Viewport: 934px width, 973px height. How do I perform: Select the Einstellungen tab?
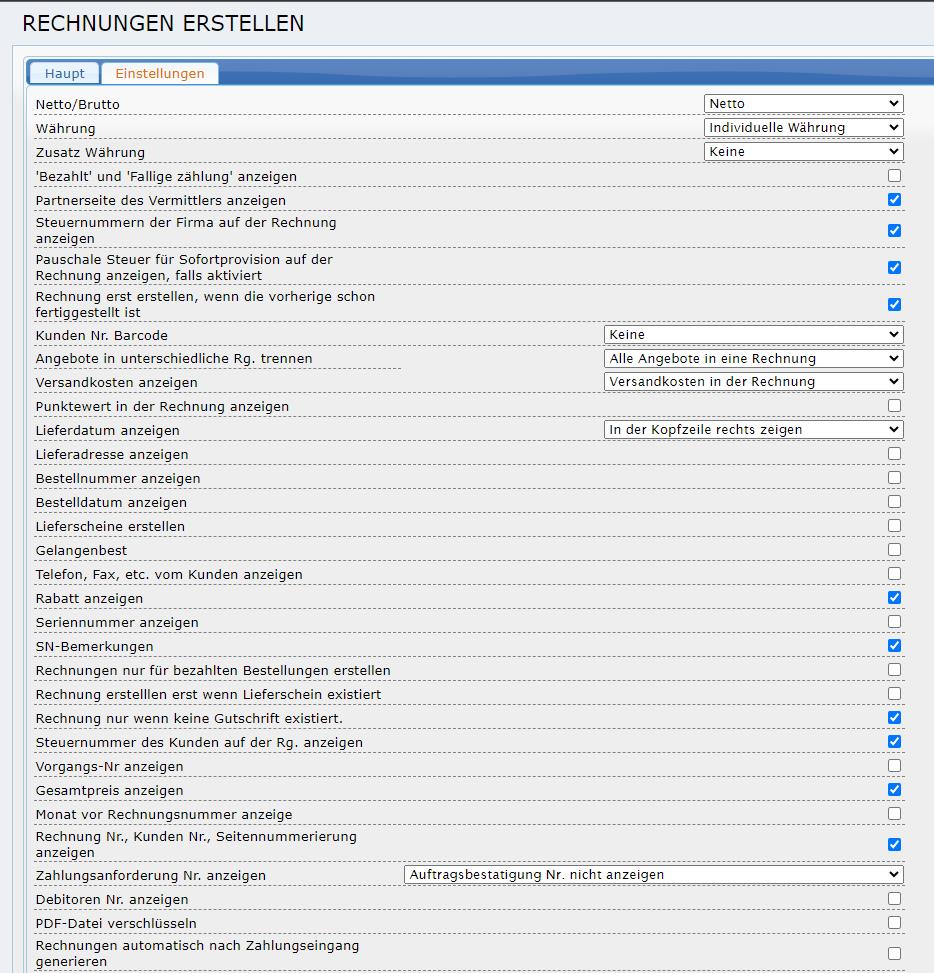(x=159, y=73)
